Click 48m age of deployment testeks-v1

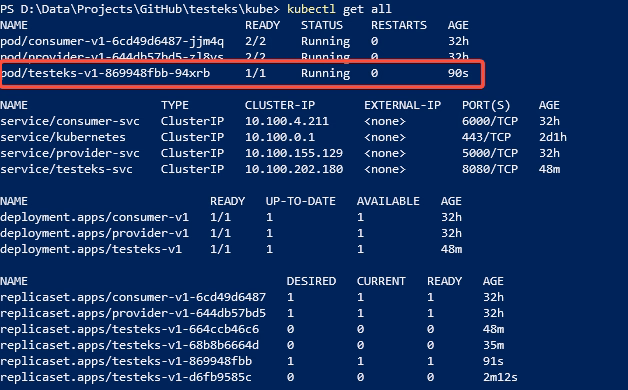click(x=451, y=249)
